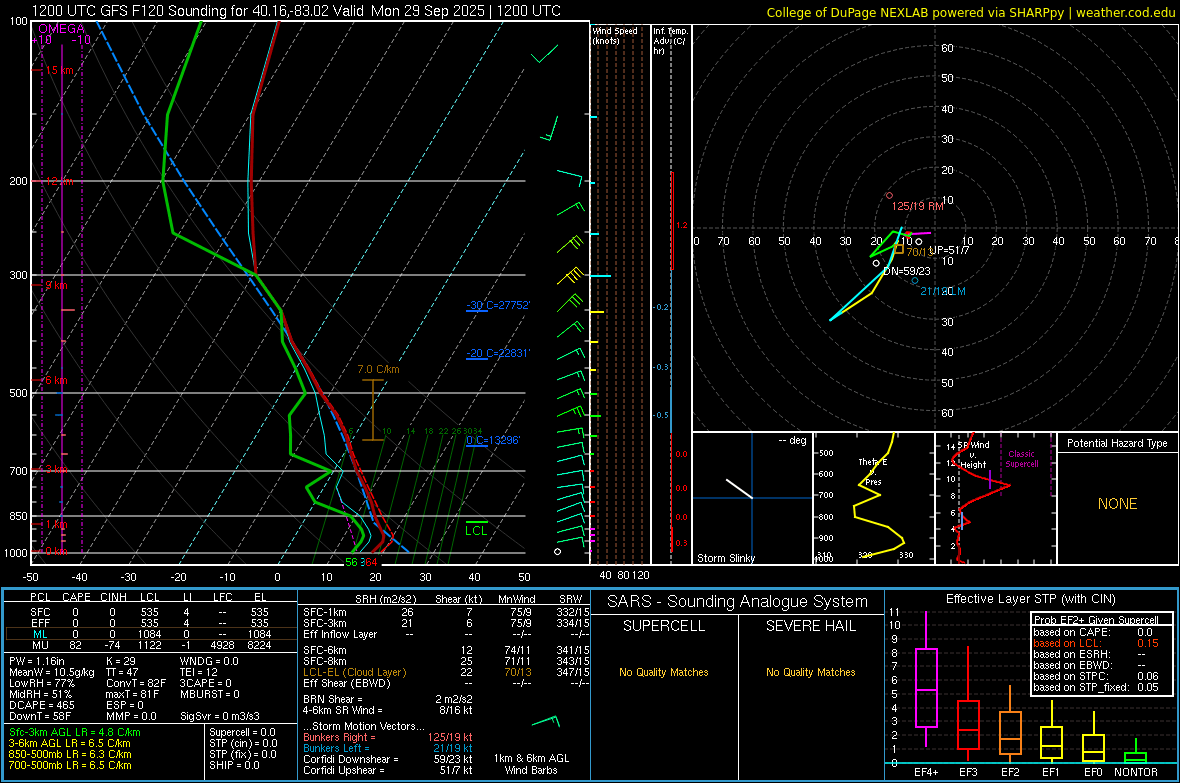
Task: Click the Prob EF2+ Given Supercell heading
Action: pos(1096,620)
